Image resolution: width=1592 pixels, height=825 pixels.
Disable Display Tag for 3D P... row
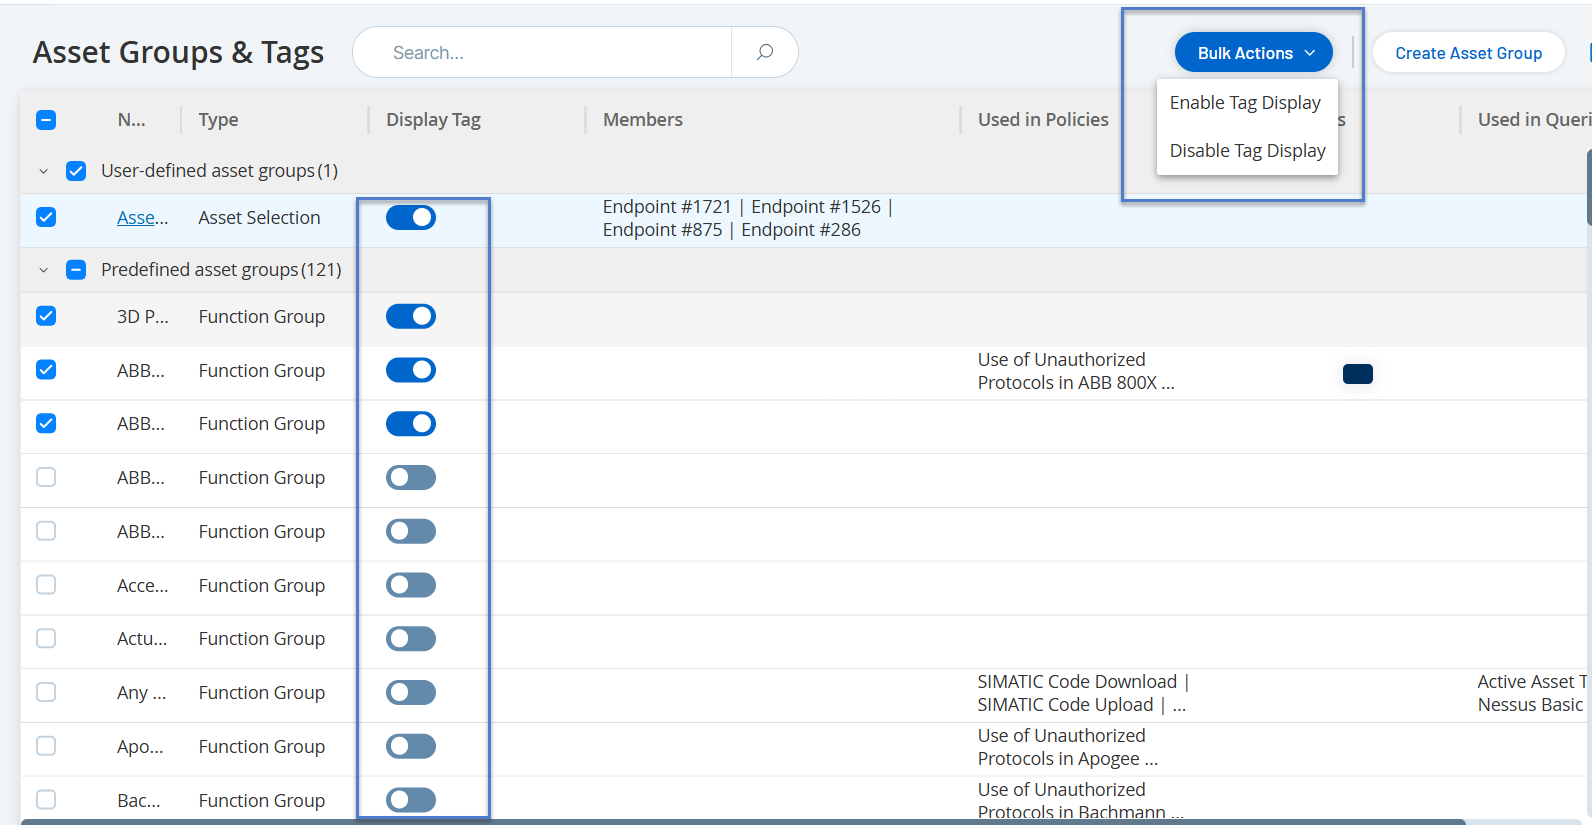411,316
